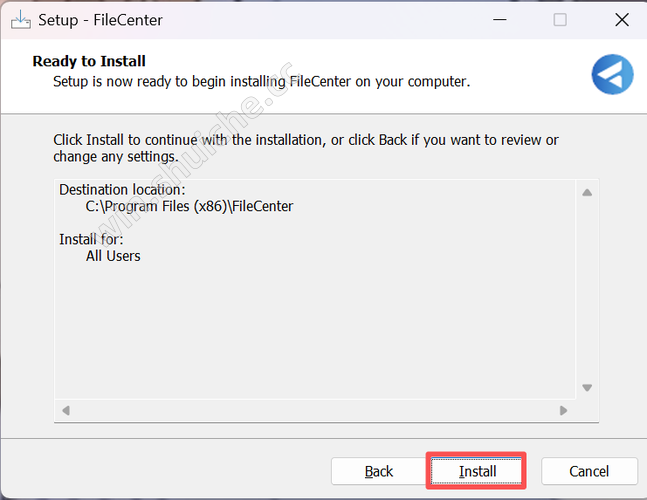Click the "Ready to Install" heading

89,62
